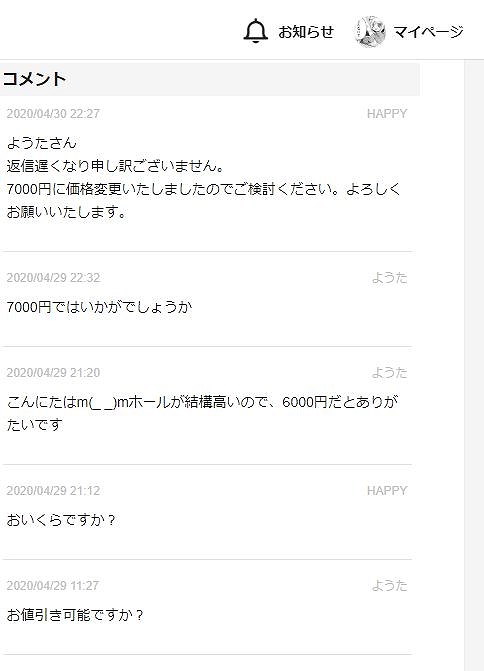Click HAPPY username on the 04/30 comment
This screenshot has width=484, height=671.
(387, 114)
